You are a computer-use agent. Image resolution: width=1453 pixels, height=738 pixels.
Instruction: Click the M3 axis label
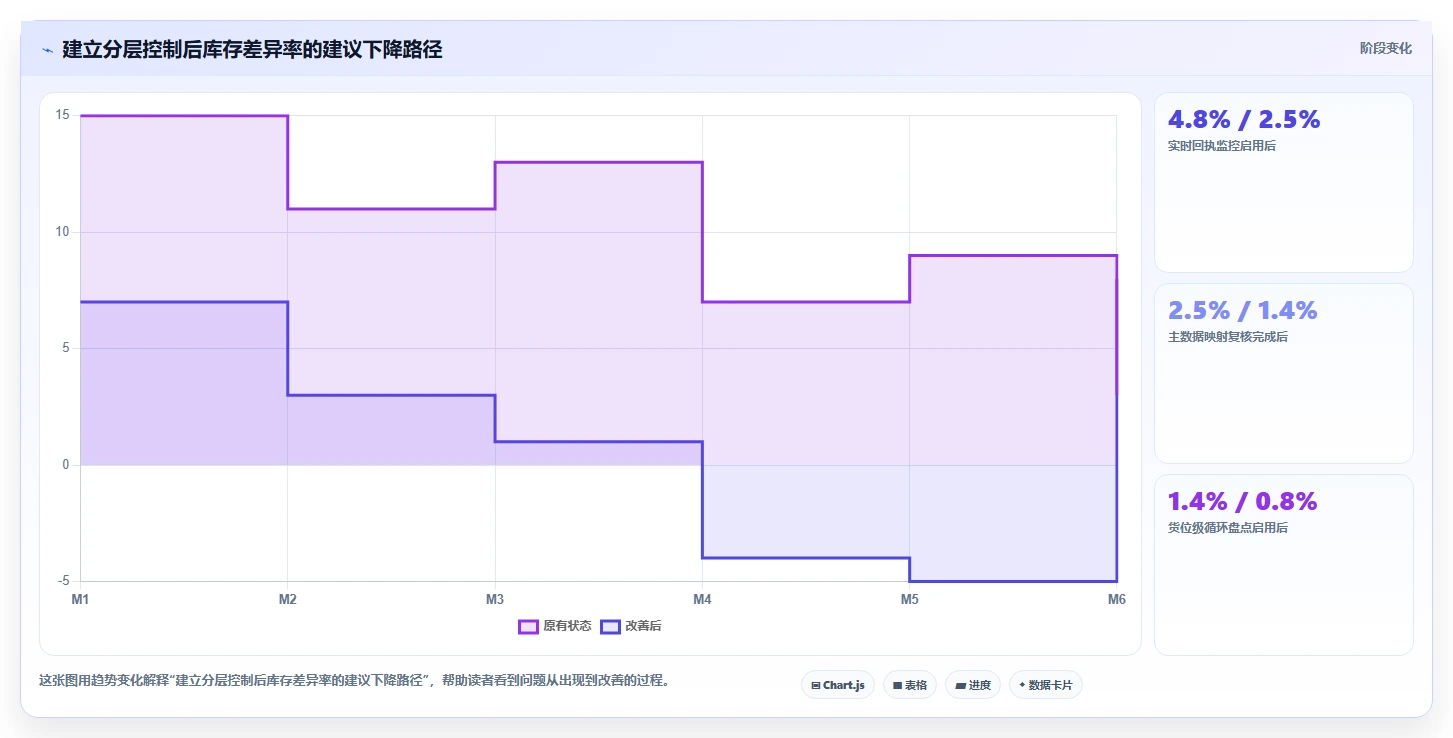pyautogui.click(x=494, y=599)
